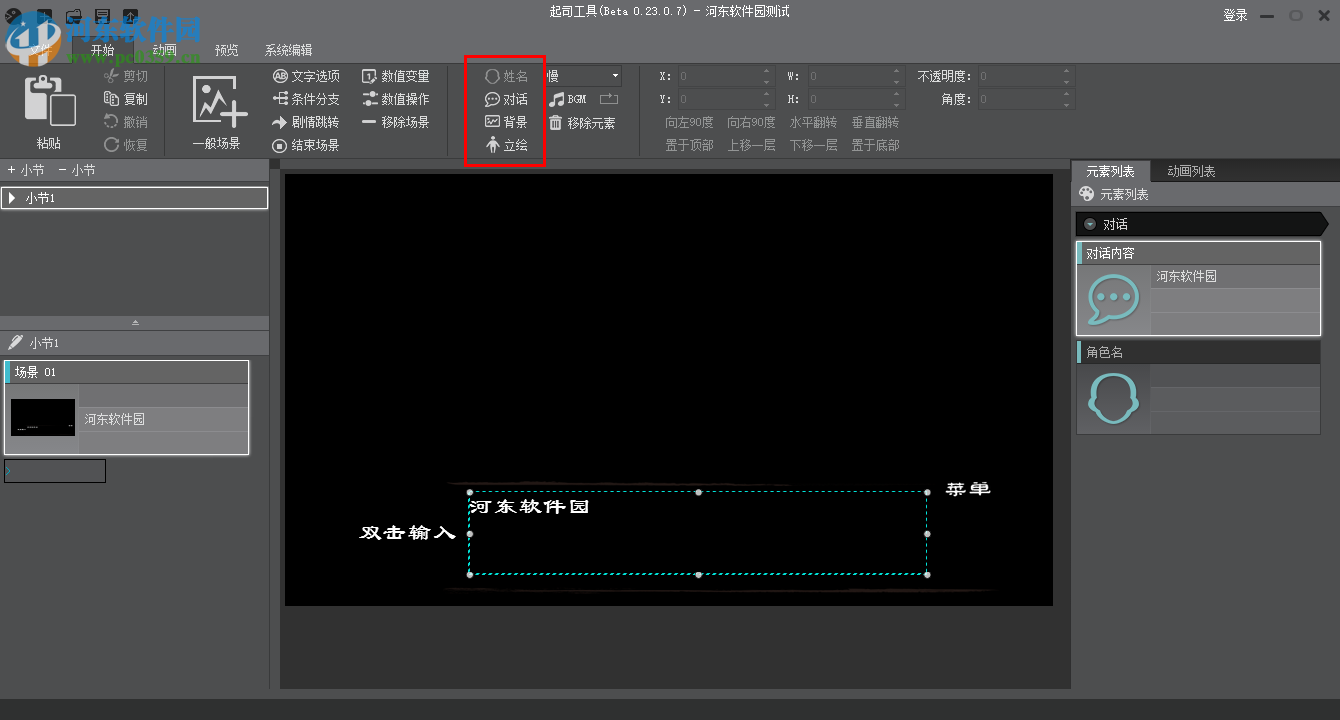Click the loop icon beside BGM
The image size is (1340, 720).
tap(609, 99)
